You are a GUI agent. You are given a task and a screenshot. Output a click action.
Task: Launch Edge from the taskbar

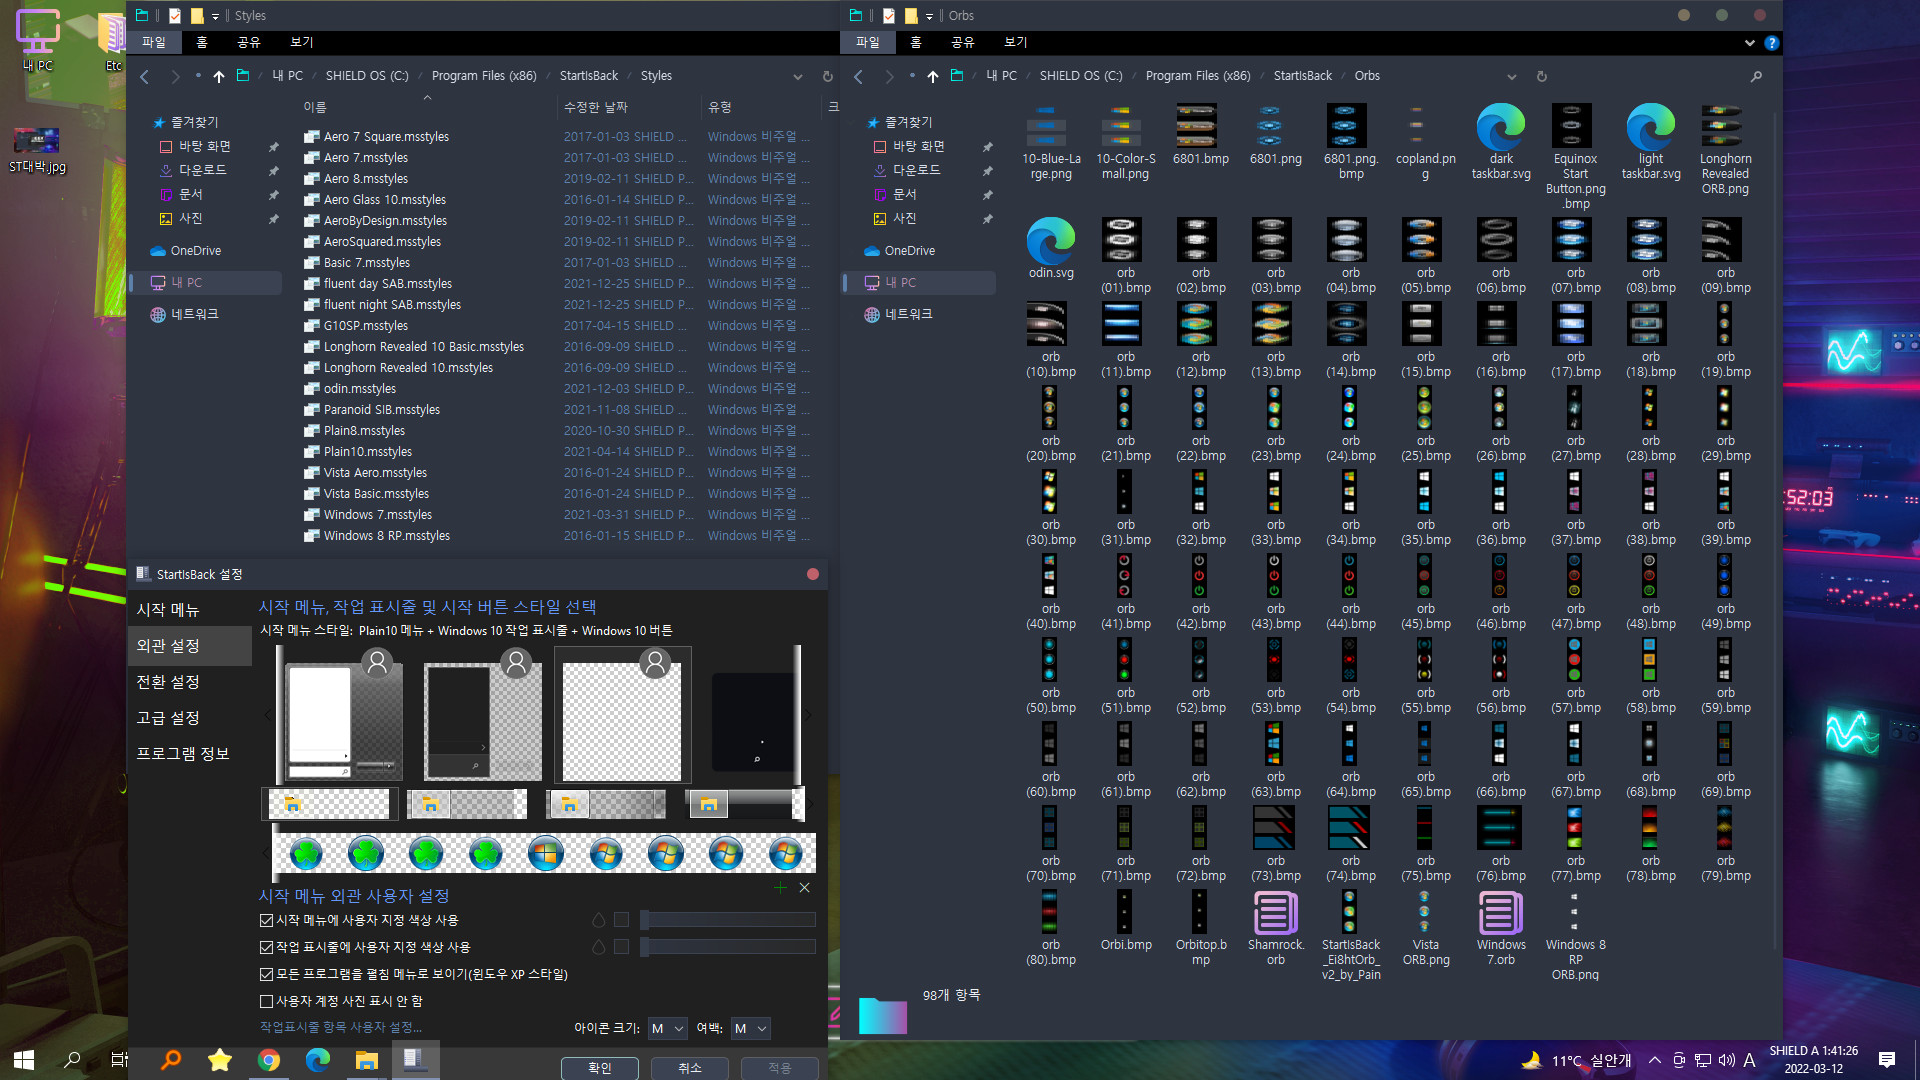point(317,1060)
